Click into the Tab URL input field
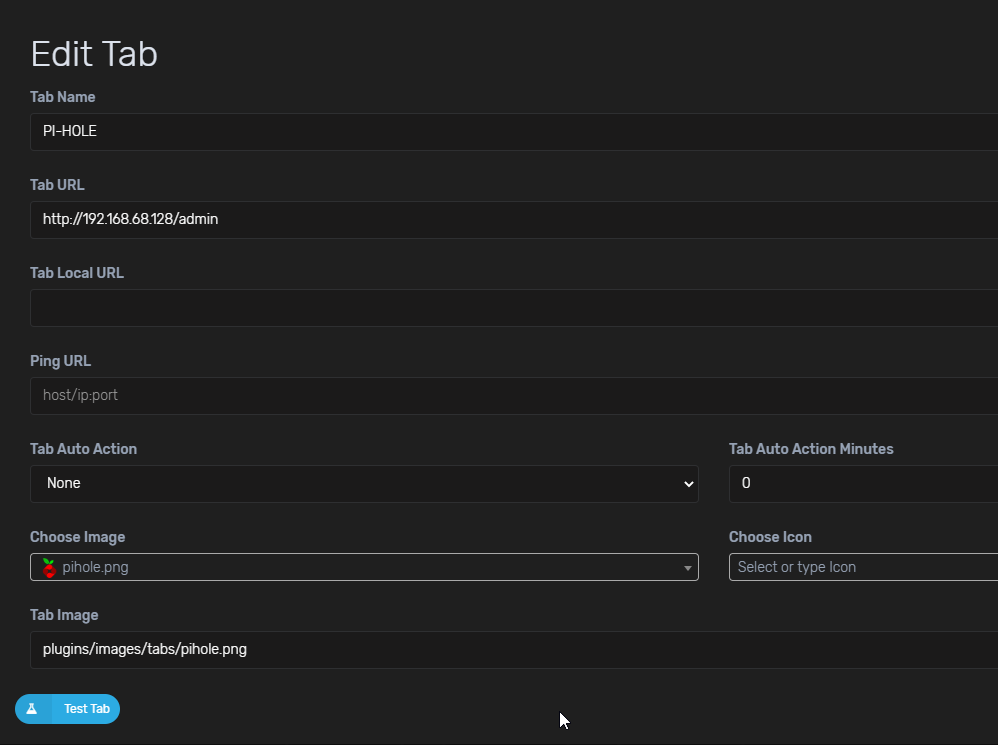This screenshot has height=745, width=998. pos(514,219)
